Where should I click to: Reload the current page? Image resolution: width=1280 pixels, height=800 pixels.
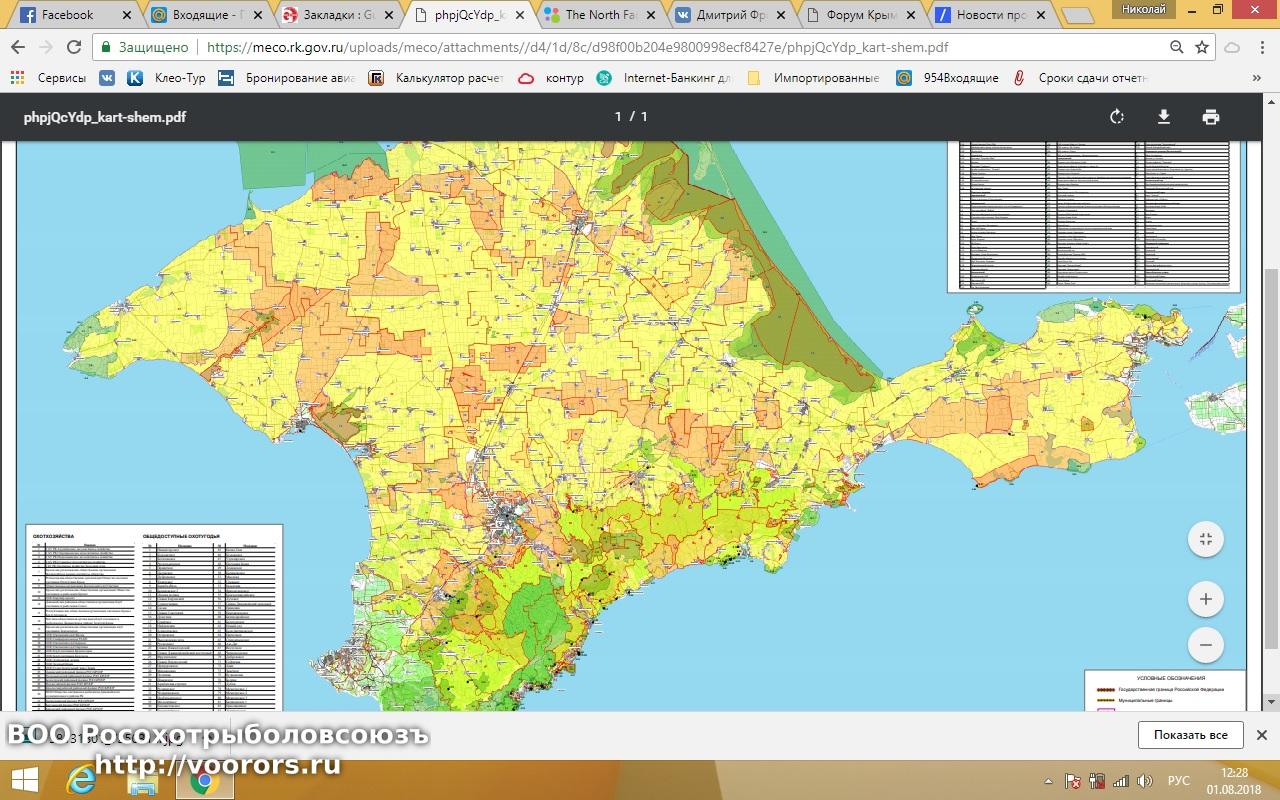[x=73, y=47]
